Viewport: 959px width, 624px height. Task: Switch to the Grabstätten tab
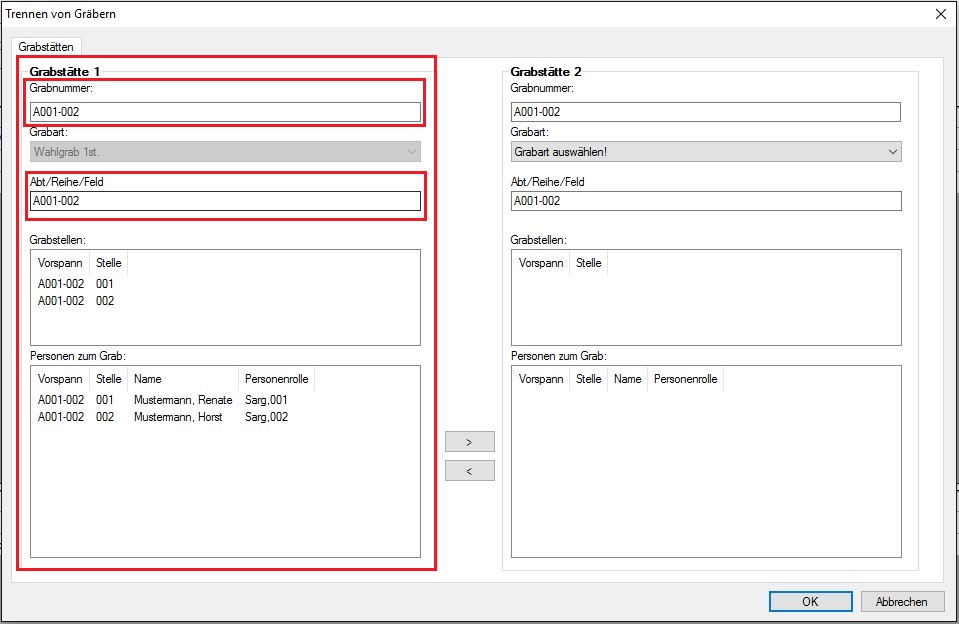[x=46, y=47]
